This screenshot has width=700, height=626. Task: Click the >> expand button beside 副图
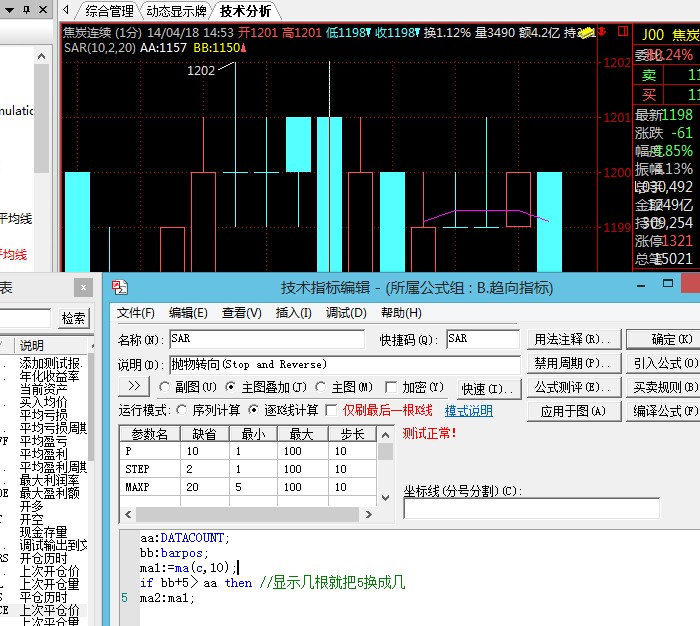point(134,386)
